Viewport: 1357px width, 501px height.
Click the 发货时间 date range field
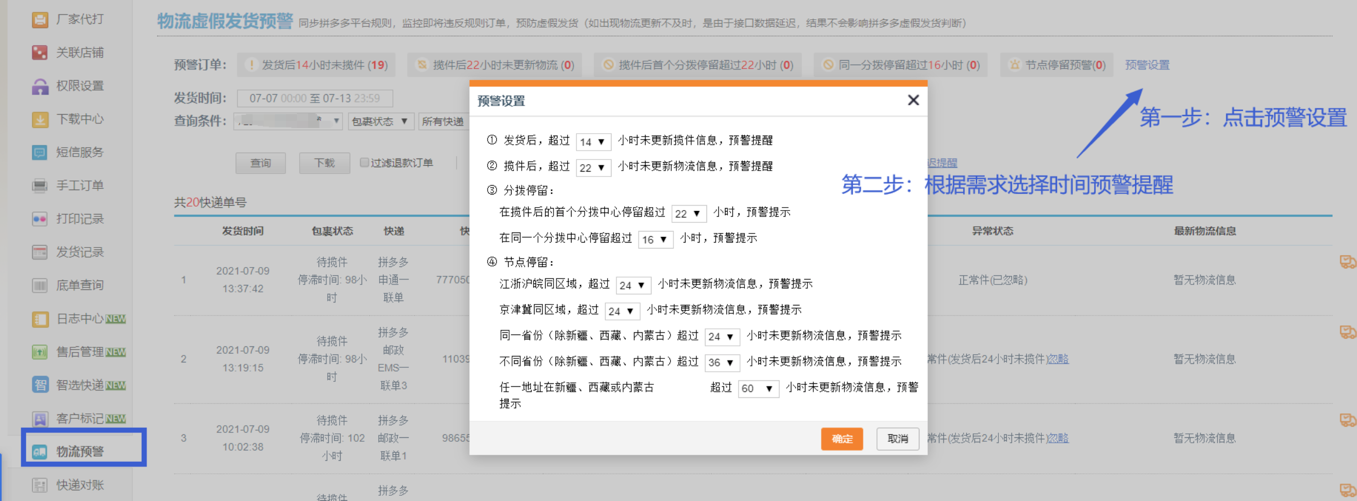pos(314,98)
